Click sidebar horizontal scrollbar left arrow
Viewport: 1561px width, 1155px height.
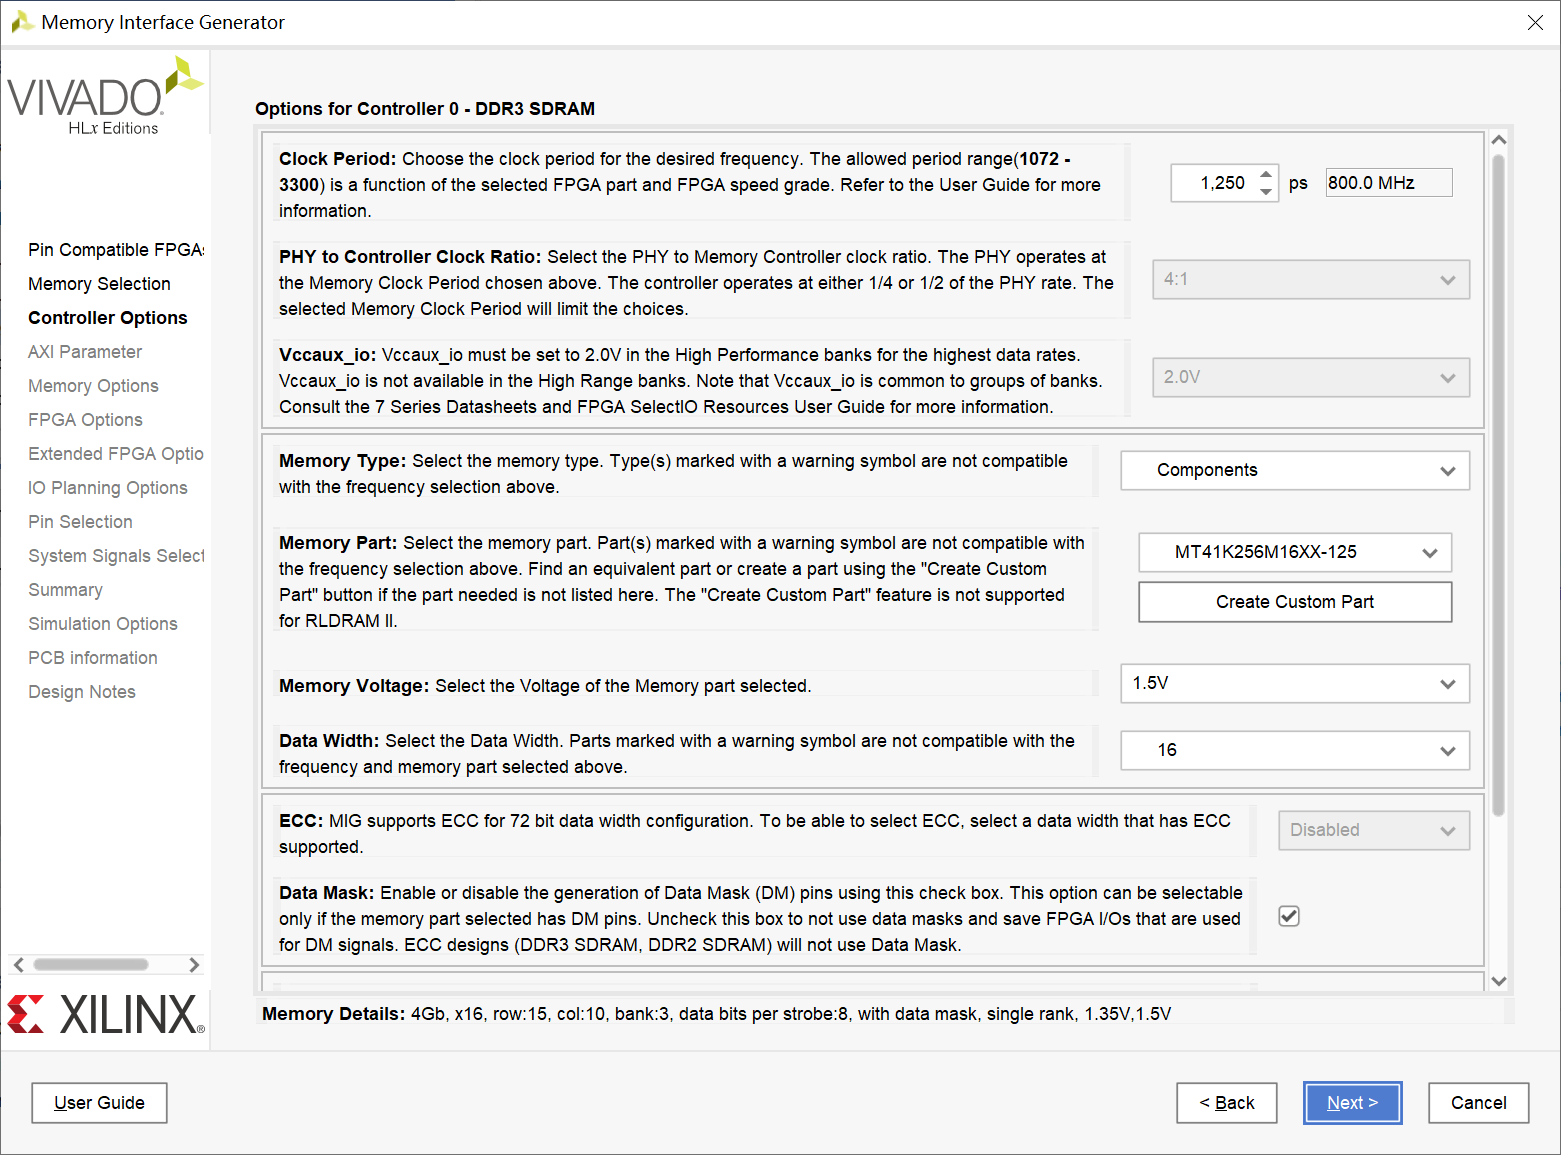(18, 965)
